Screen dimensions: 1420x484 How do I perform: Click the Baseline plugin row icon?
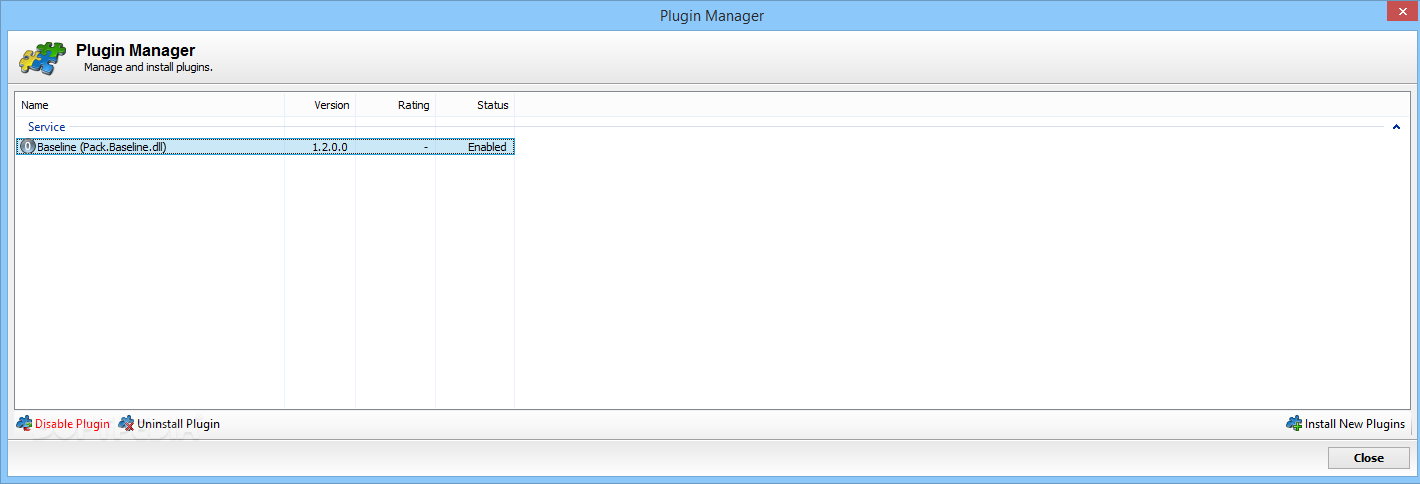28,147
